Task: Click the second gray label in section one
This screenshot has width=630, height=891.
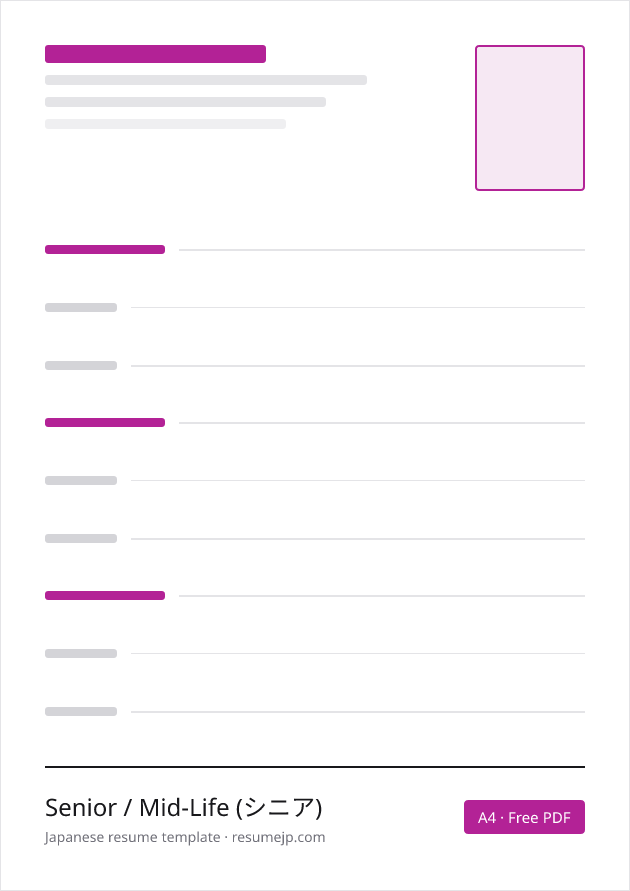Action: click(x=81, y=365)
